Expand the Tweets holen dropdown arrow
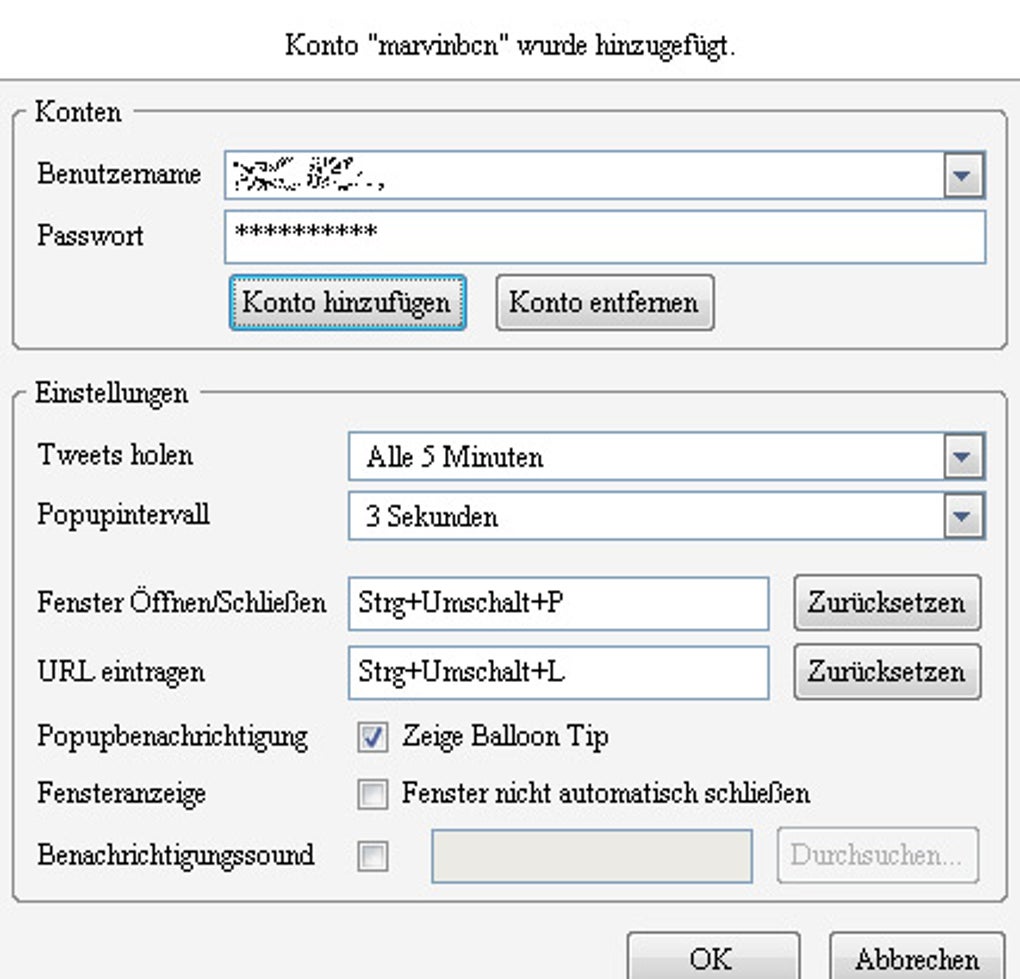Viewport: 1020px width, 979px height. pyautogui.click(x=962, y=458)
